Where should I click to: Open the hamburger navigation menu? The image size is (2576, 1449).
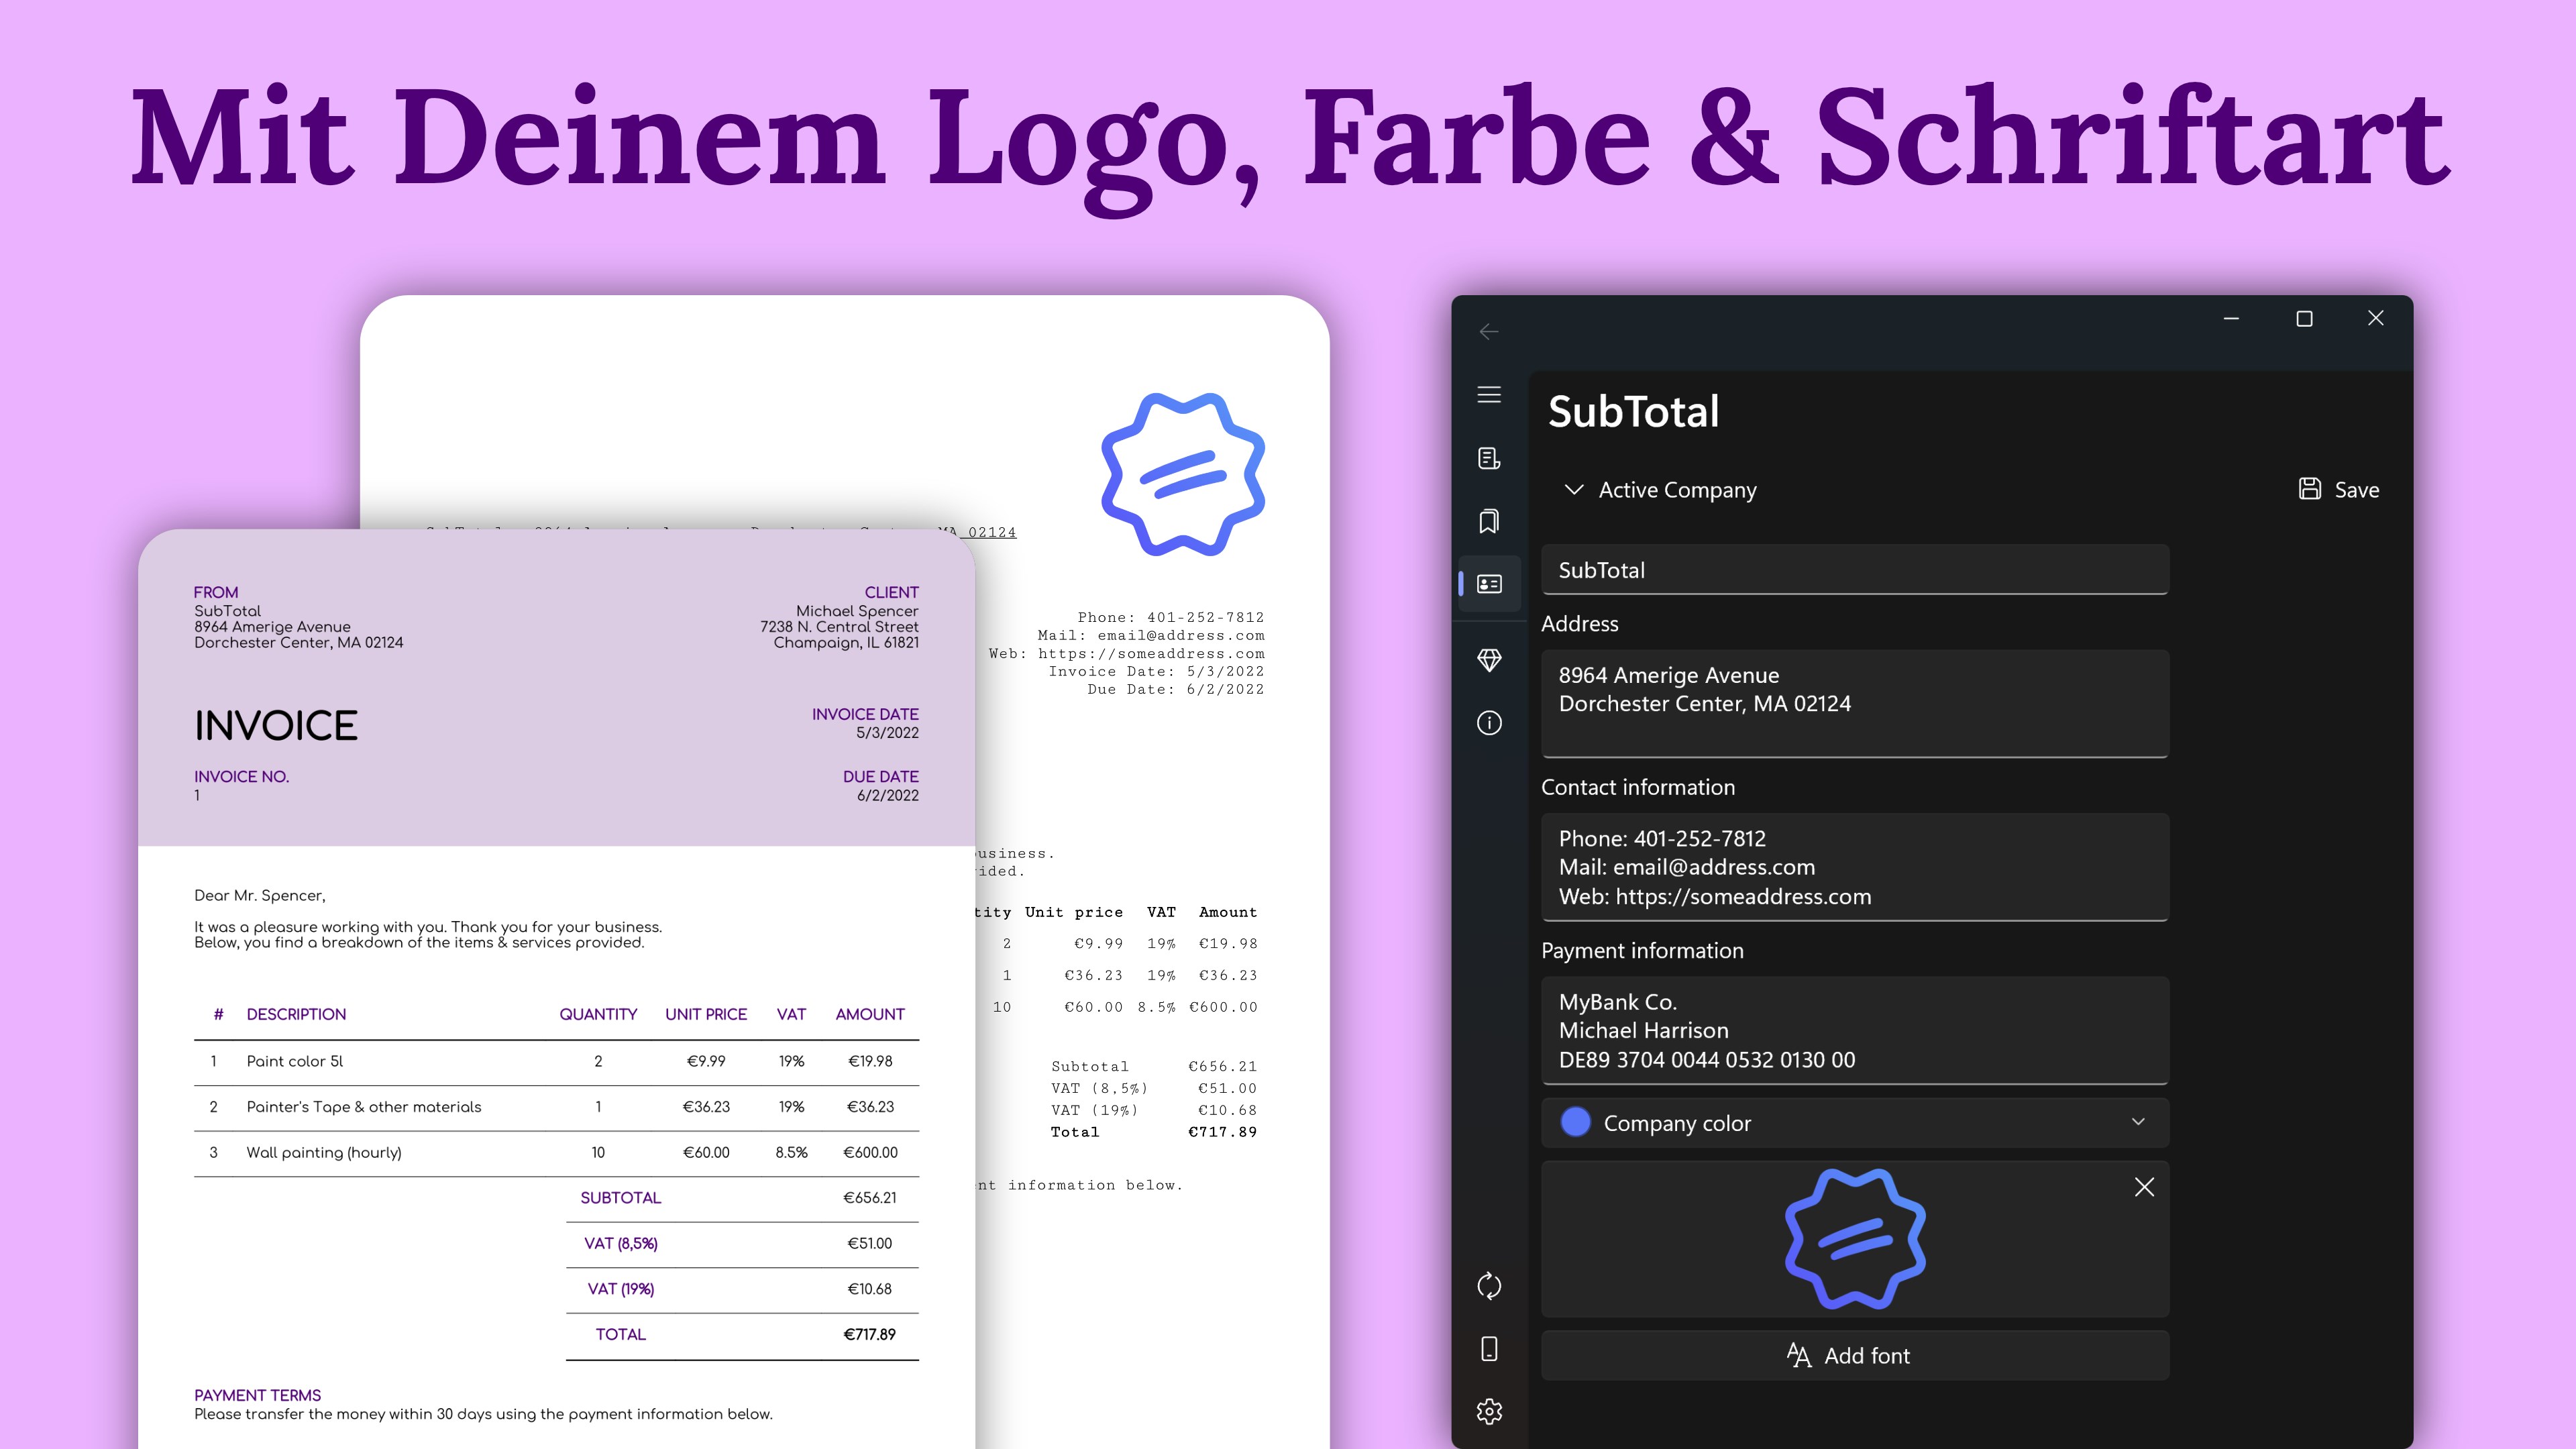[1489, 395]
